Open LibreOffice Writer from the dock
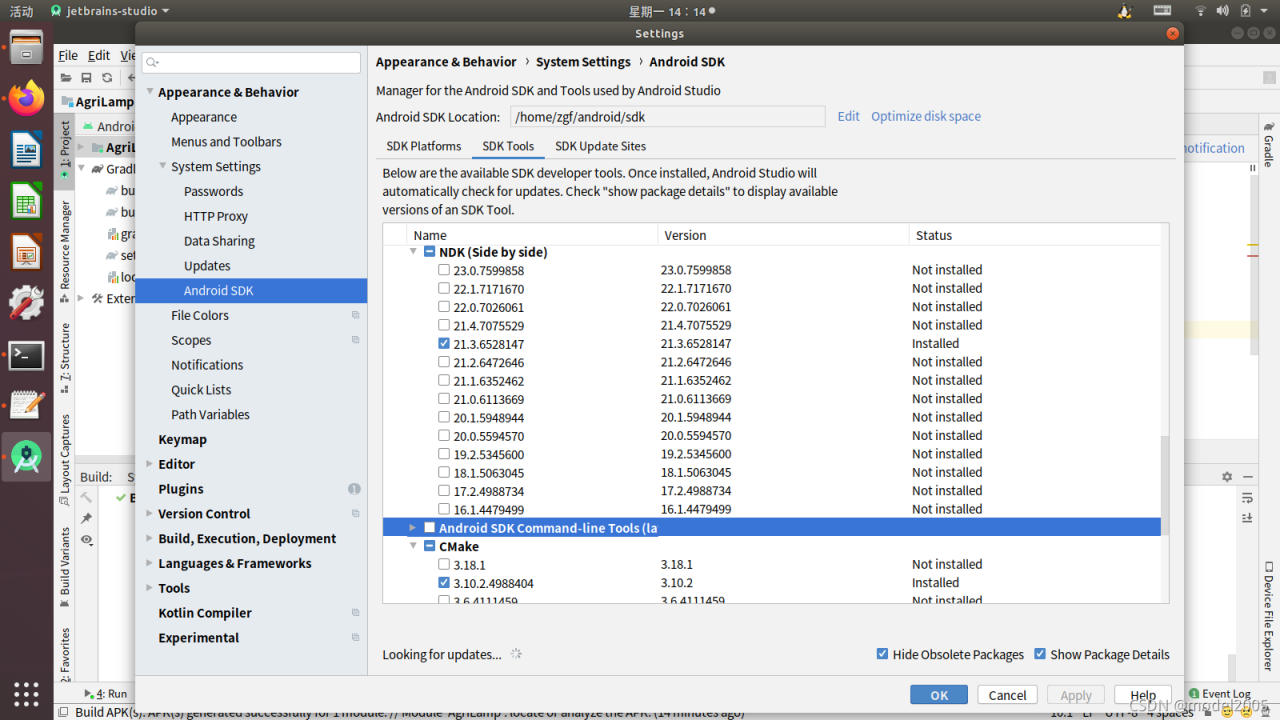Image resolution: width=1280 pixels, height=720 pixels. (27, 150)
